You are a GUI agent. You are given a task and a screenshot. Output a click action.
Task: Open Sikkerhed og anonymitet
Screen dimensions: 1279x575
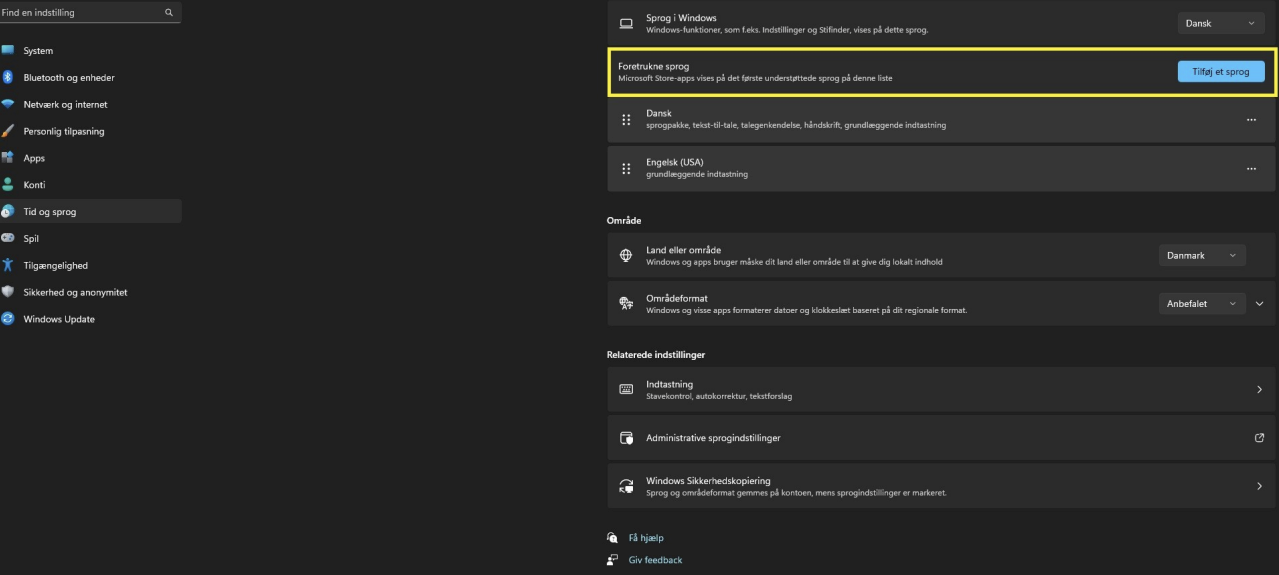tap(91, 292)
